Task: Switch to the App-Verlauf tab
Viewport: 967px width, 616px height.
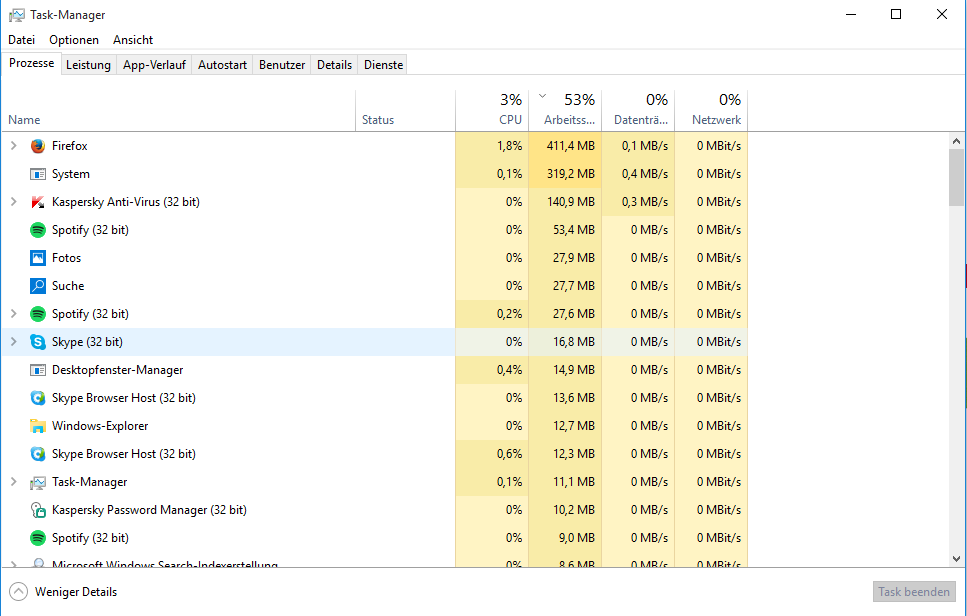Action: 154,65
